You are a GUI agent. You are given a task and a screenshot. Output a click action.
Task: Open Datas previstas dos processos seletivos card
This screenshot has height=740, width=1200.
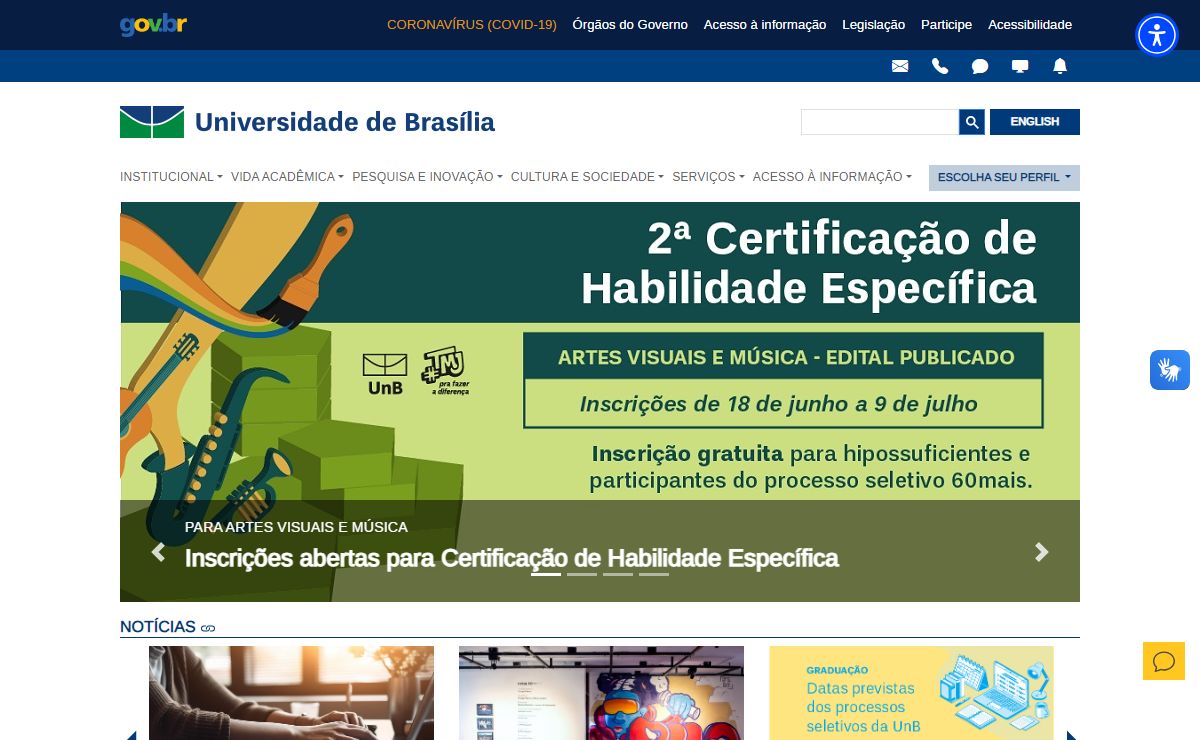(x=911, y=693)
